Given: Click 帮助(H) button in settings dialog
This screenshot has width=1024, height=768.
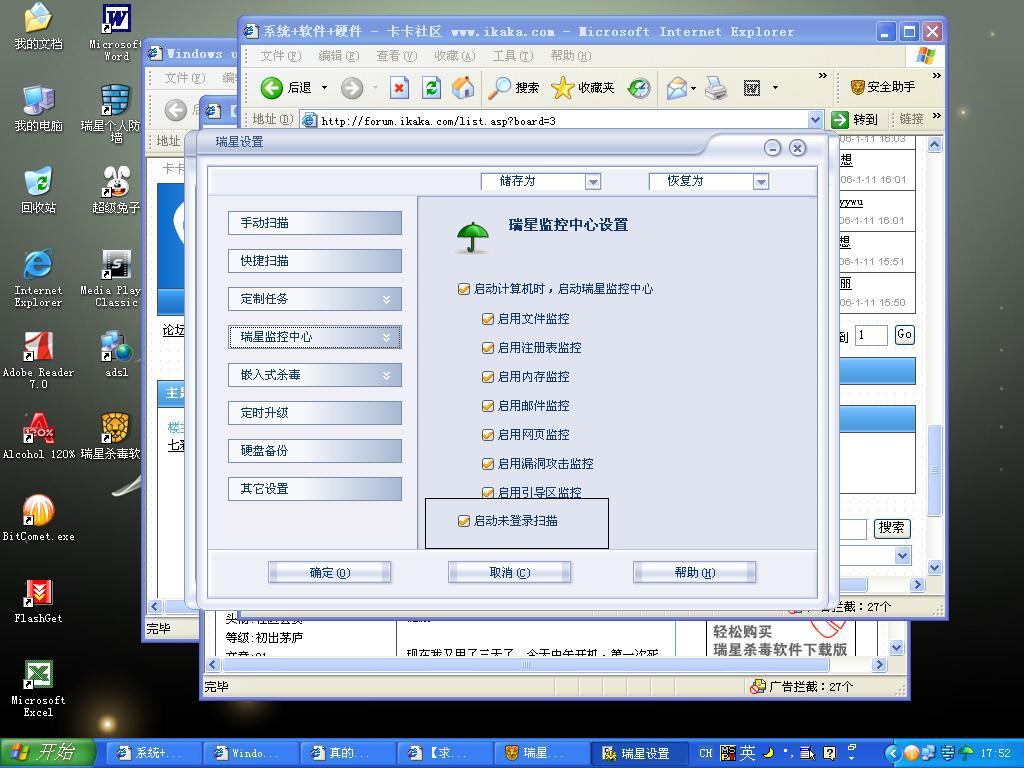Looking at the screenshot, I should [x=694, y=573].
